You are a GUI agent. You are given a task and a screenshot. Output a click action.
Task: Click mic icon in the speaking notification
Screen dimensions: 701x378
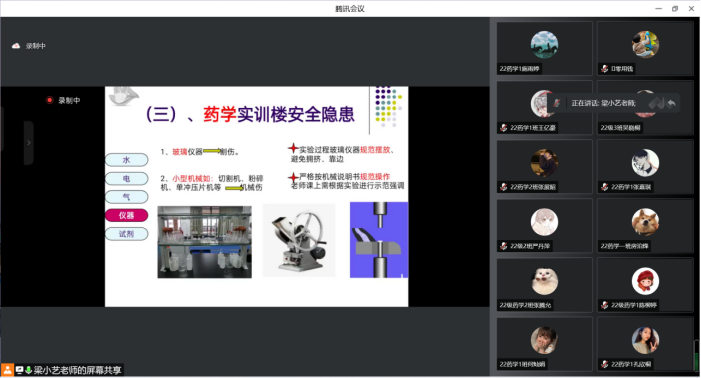pyautogui.click(x=557, y=103)
